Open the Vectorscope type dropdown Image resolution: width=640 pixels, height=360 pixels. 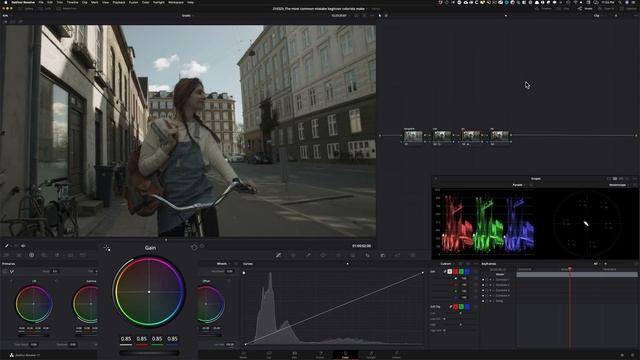click(619, 185)
